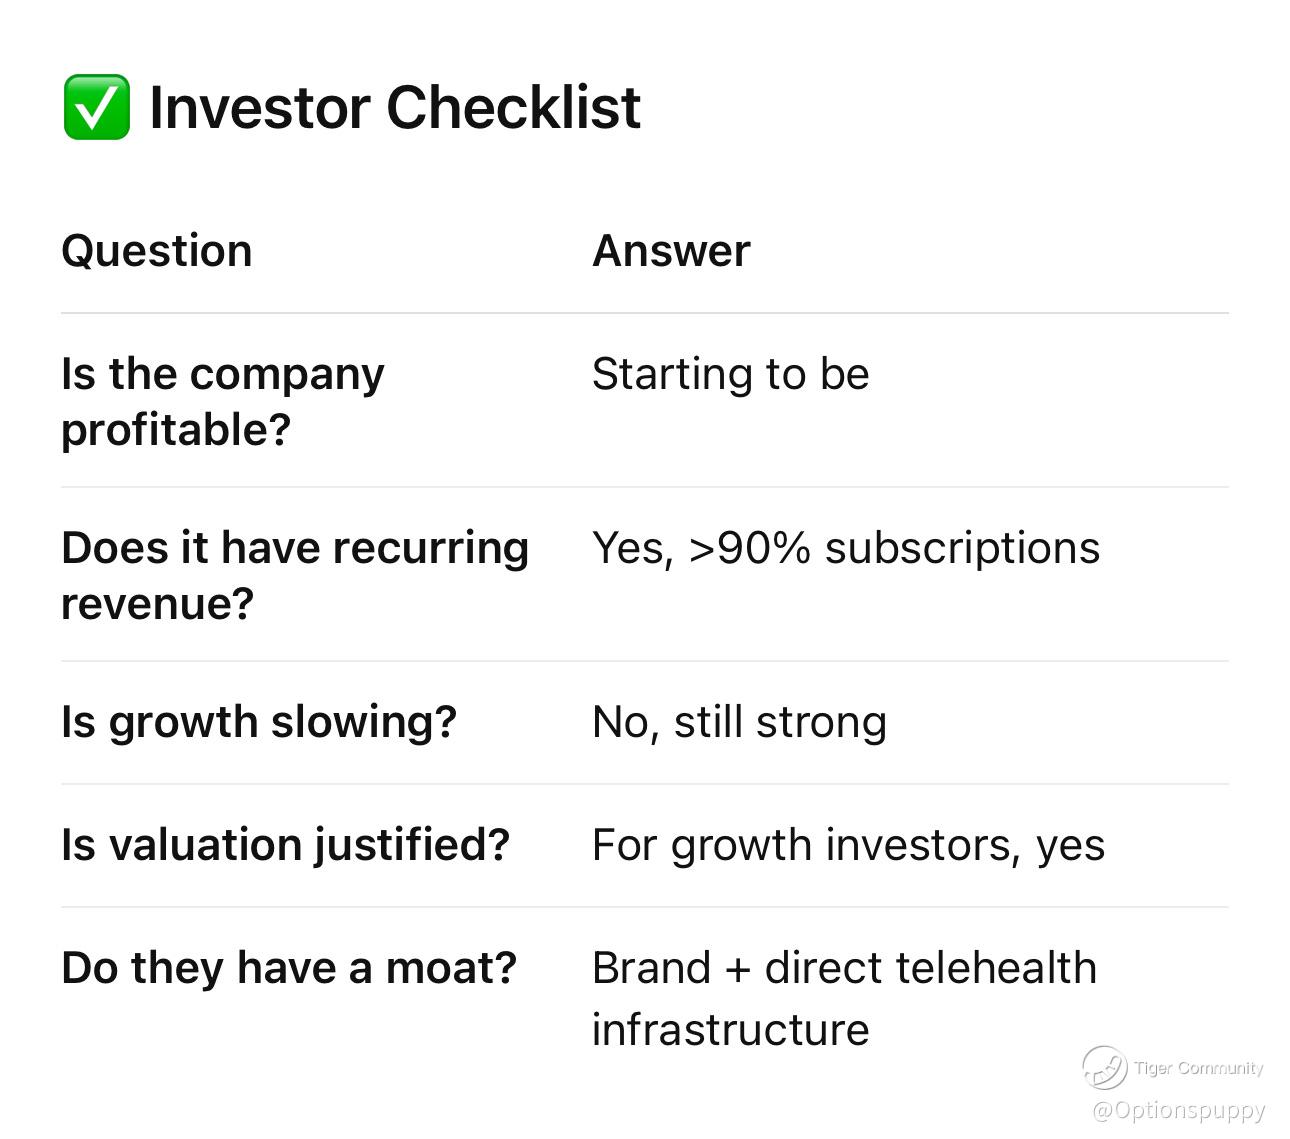Click the "Brand + direct telehealth" answer line
This screenshot has width=1290, height=1139.
pyautogui.click(x=844, y=968)
